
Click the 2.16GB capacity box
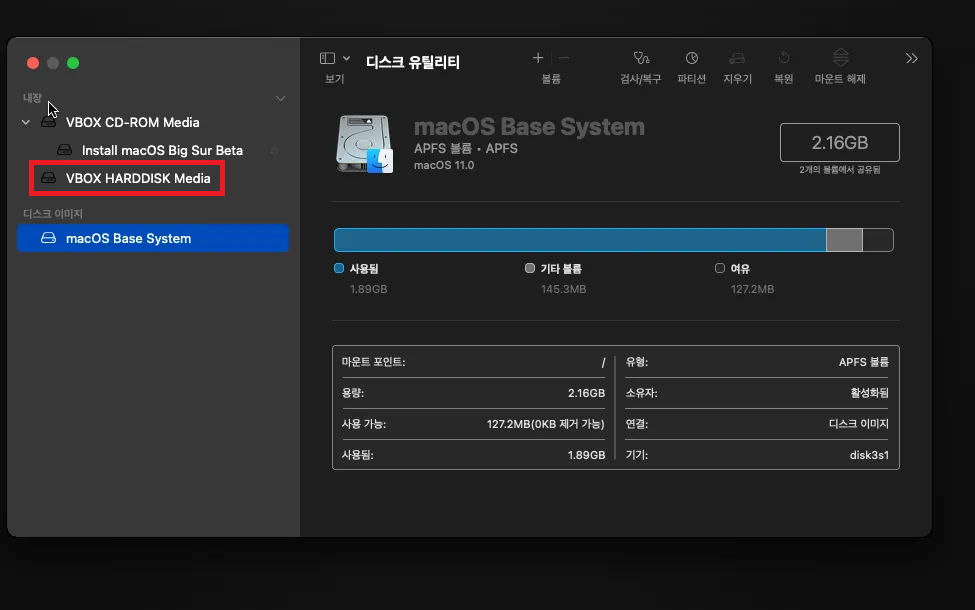tap(839, 142)
